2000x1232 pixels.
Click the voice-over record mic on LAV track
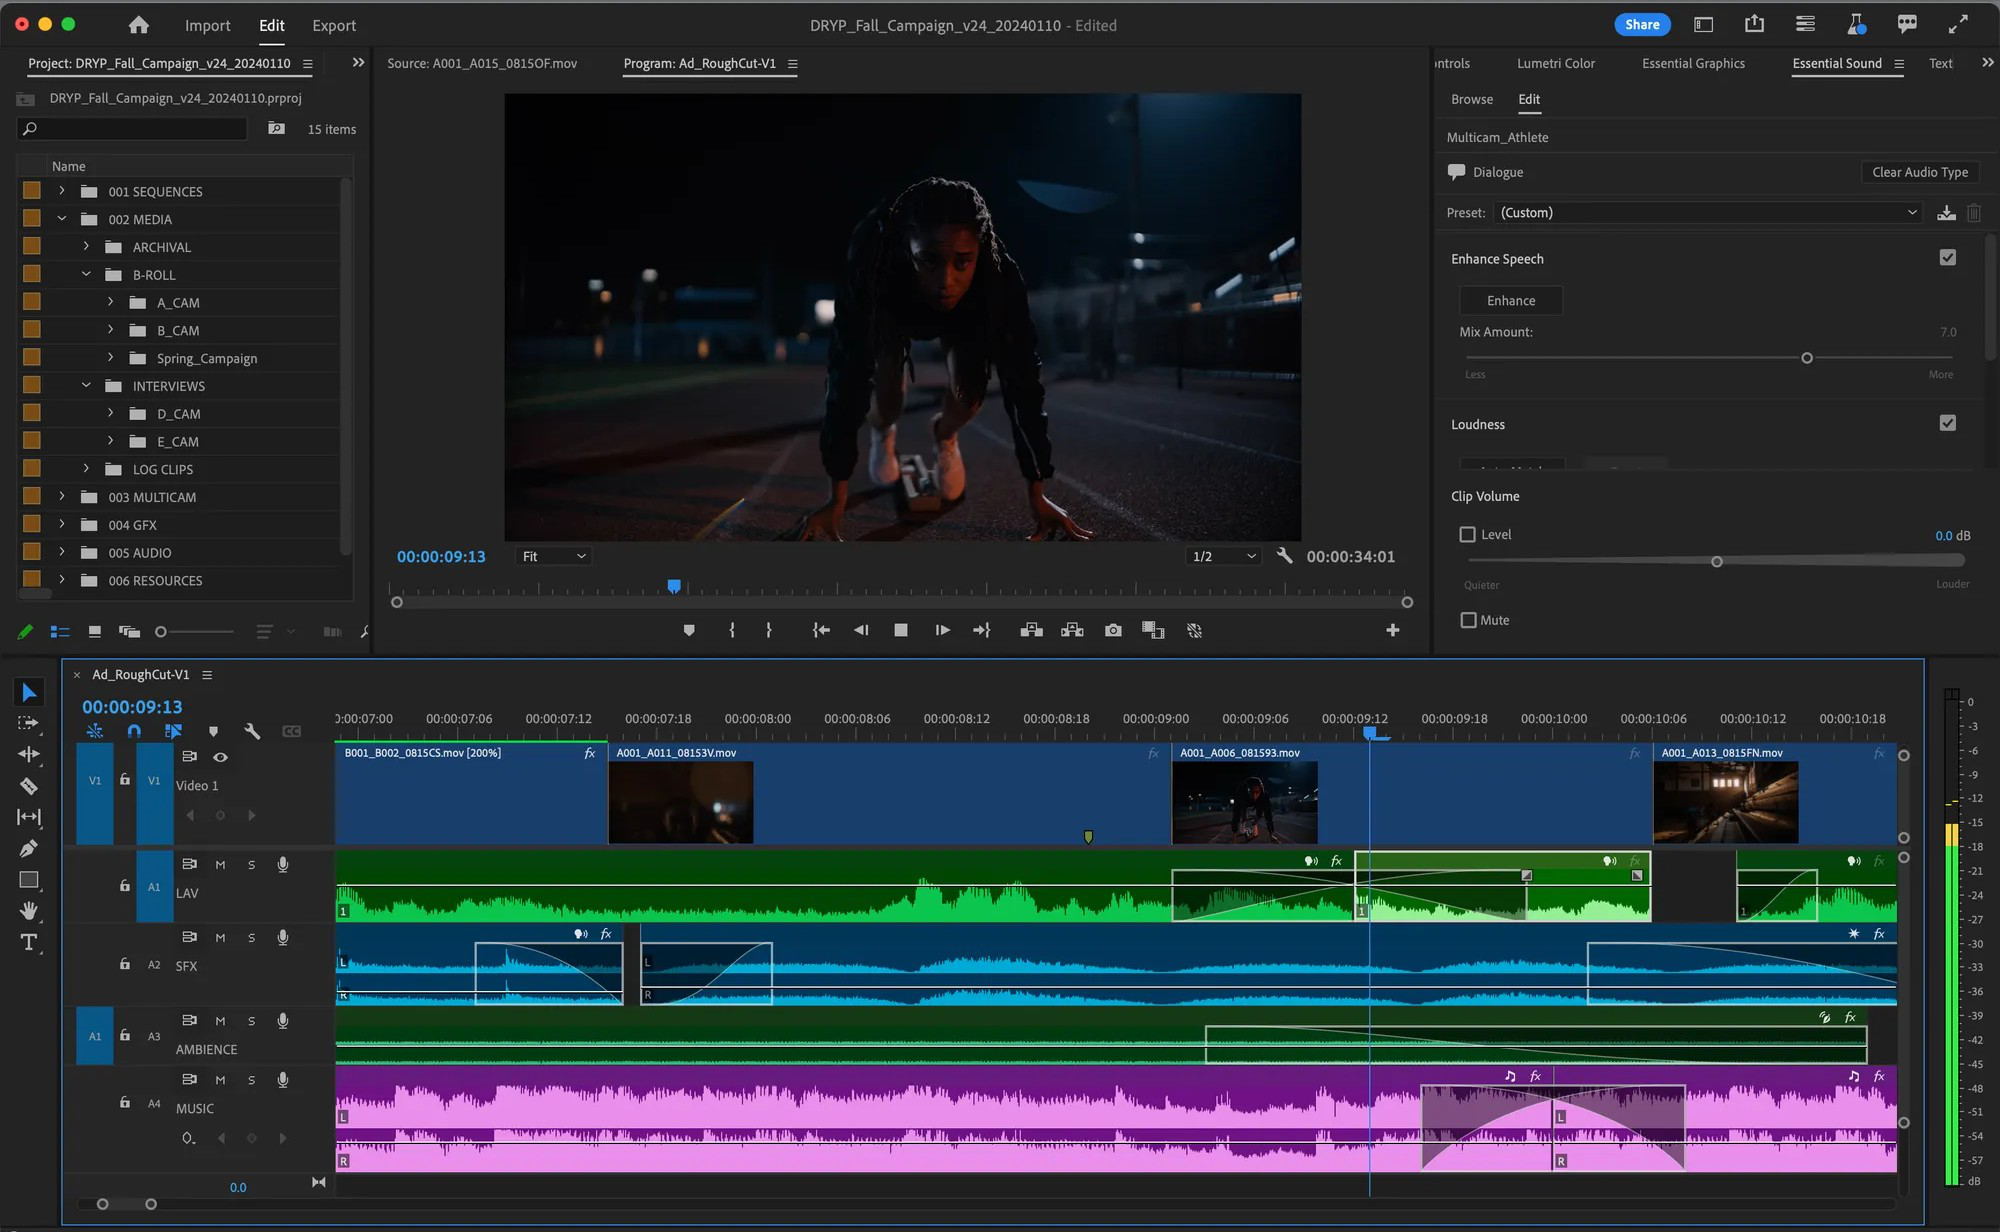[x=283, y=864]
